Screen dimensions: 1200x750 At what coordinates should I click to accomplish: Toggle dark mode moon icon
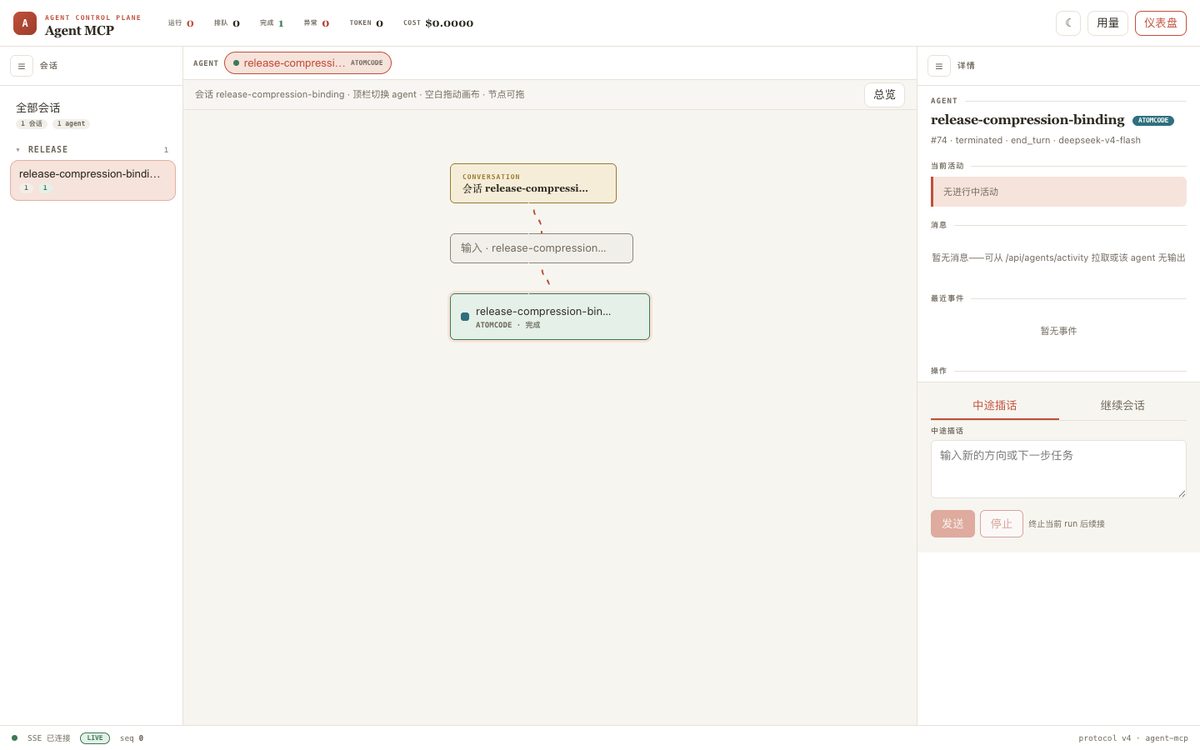click(x=1068, y=23)
